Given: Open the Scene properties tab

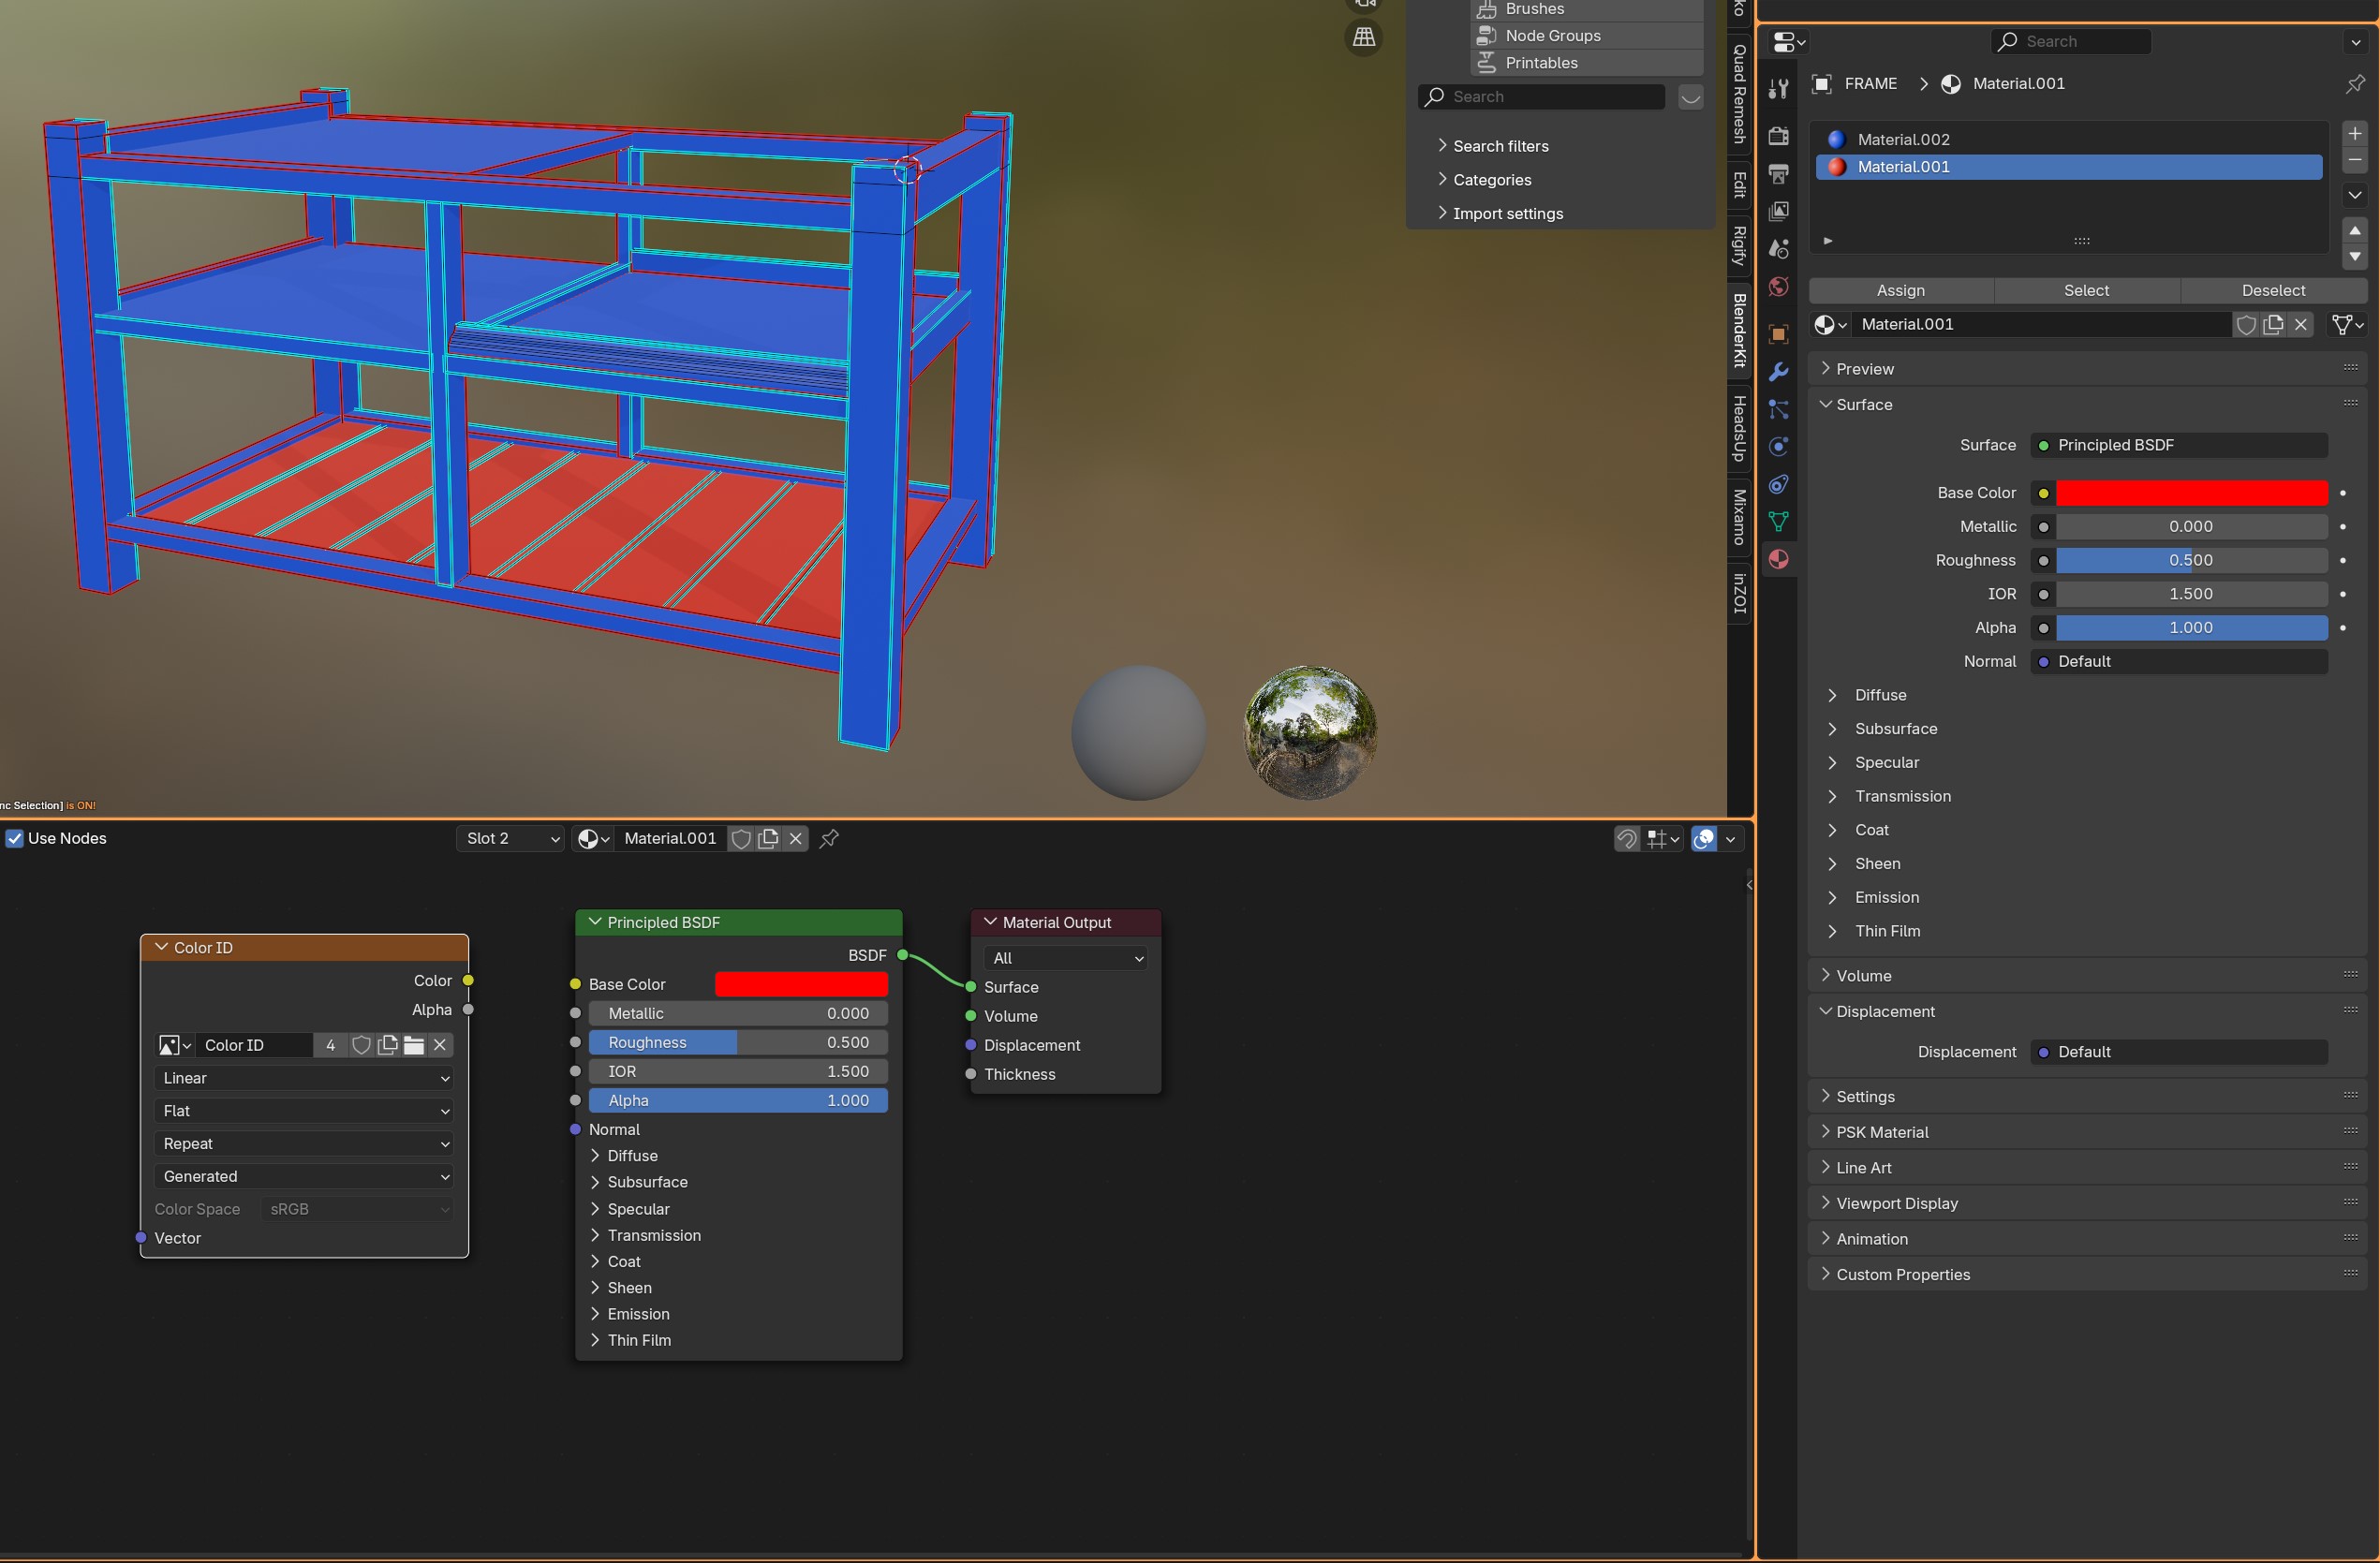Looking at the screenshot, I should tap(1778, 249).
